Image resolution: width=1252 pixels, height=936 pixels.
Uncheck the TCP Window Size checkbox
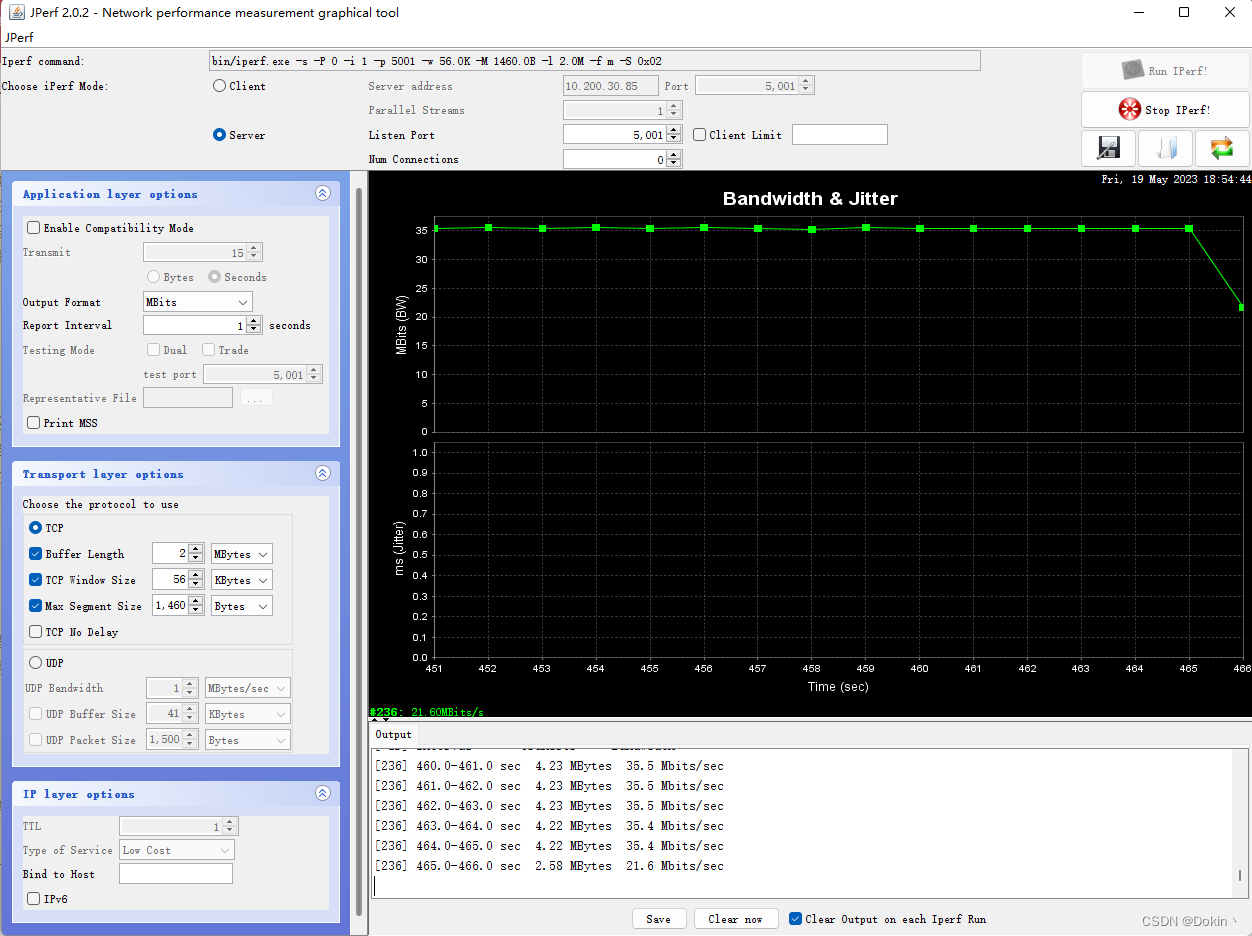click(36, 580)
